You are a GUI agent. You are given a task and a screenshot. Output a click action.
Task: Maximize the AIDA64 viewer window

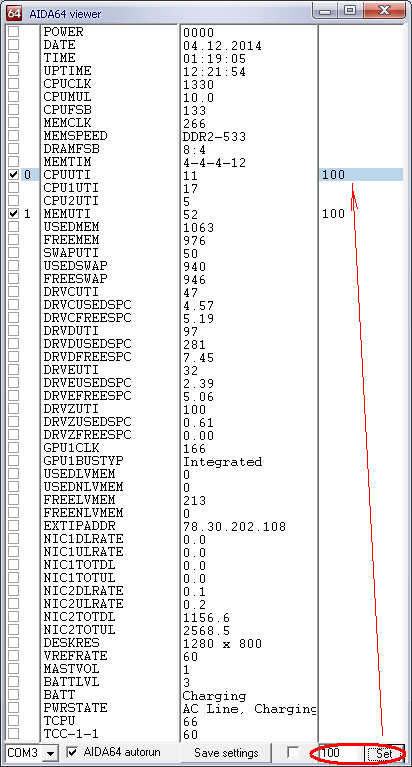point(349,10)
